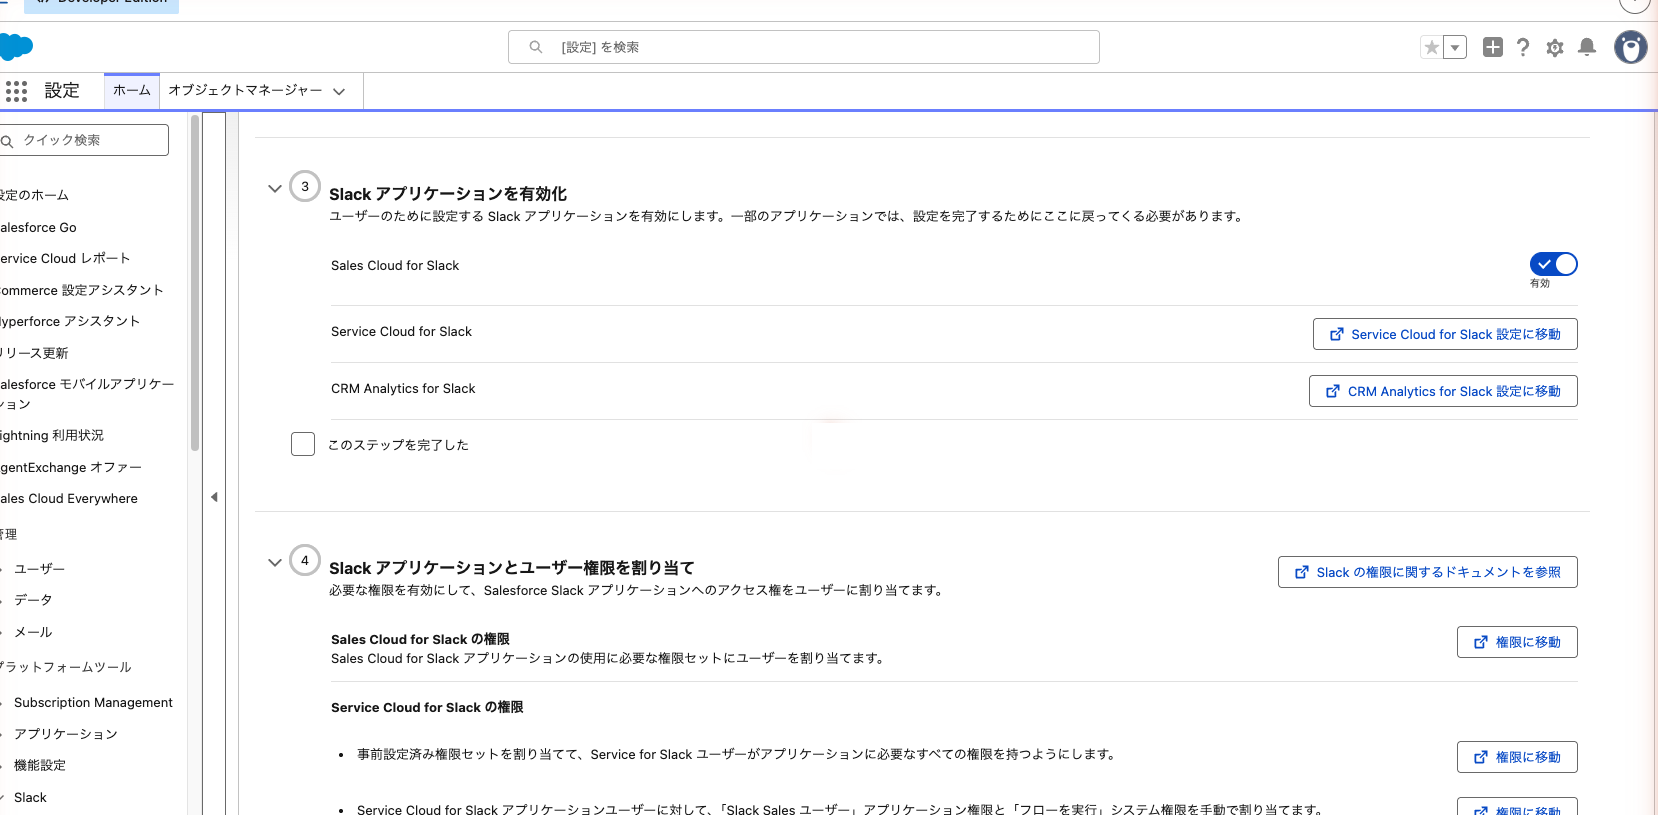1658x815 pixels.
Task: Open Lightning 利用状況 in sidebar
Action: coord(52,435)
